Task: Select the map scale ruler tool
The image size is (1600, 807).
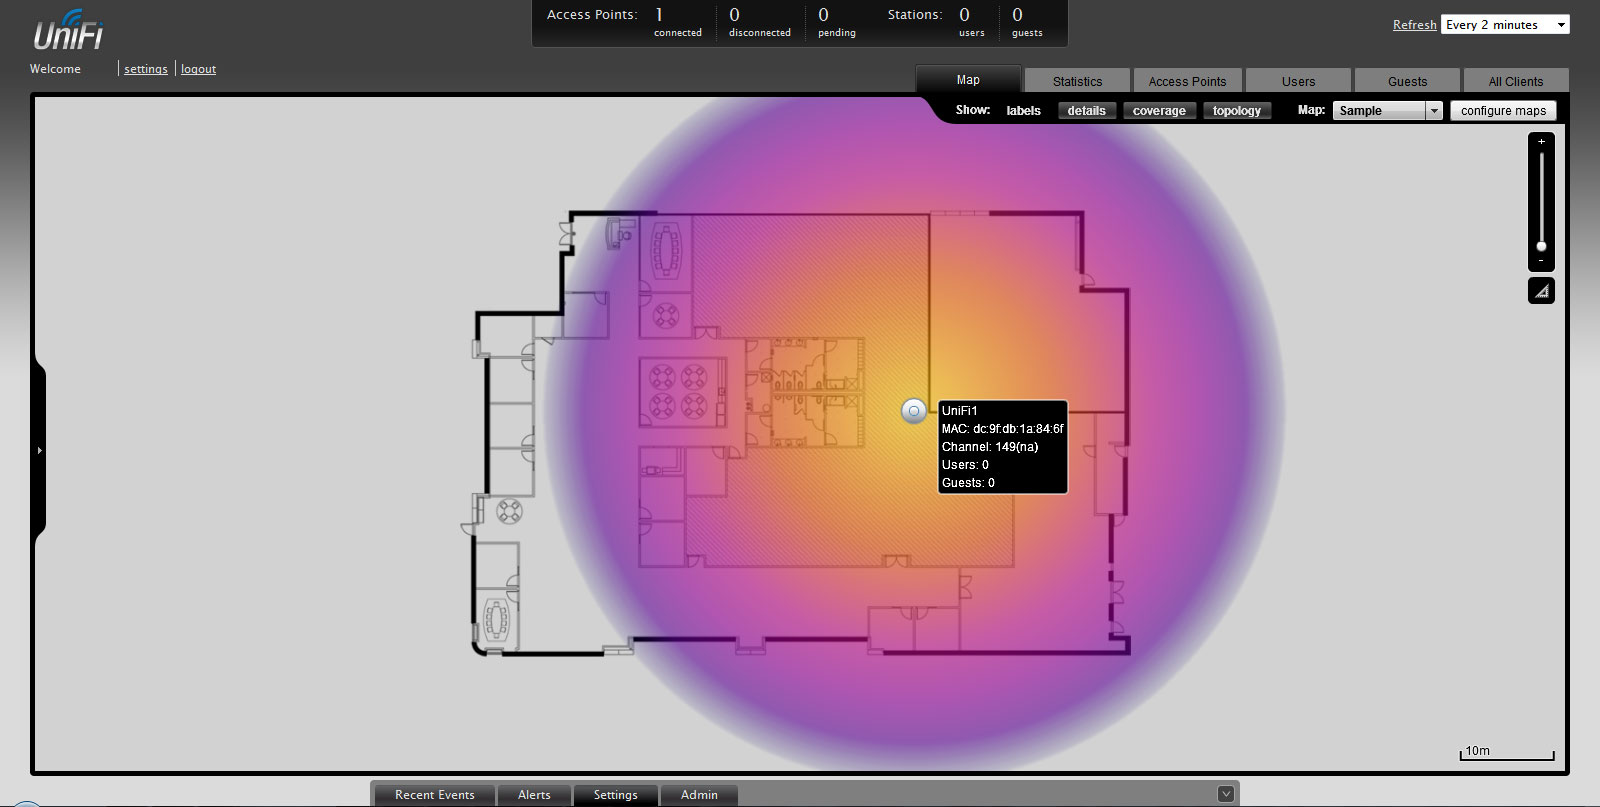Action: pyautogui.click(x=1541, y=291)
